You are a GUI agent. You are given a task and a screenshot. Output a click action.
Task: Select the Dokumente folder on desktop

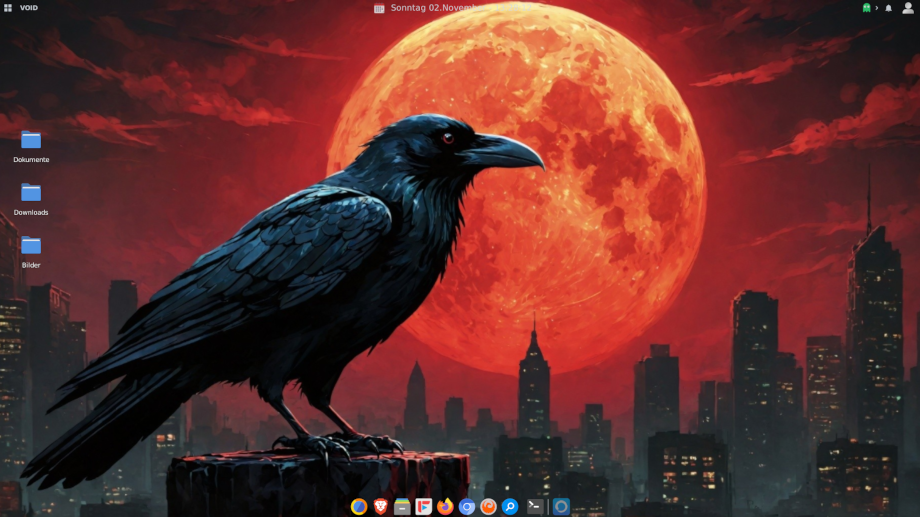(x=31, y=140)
